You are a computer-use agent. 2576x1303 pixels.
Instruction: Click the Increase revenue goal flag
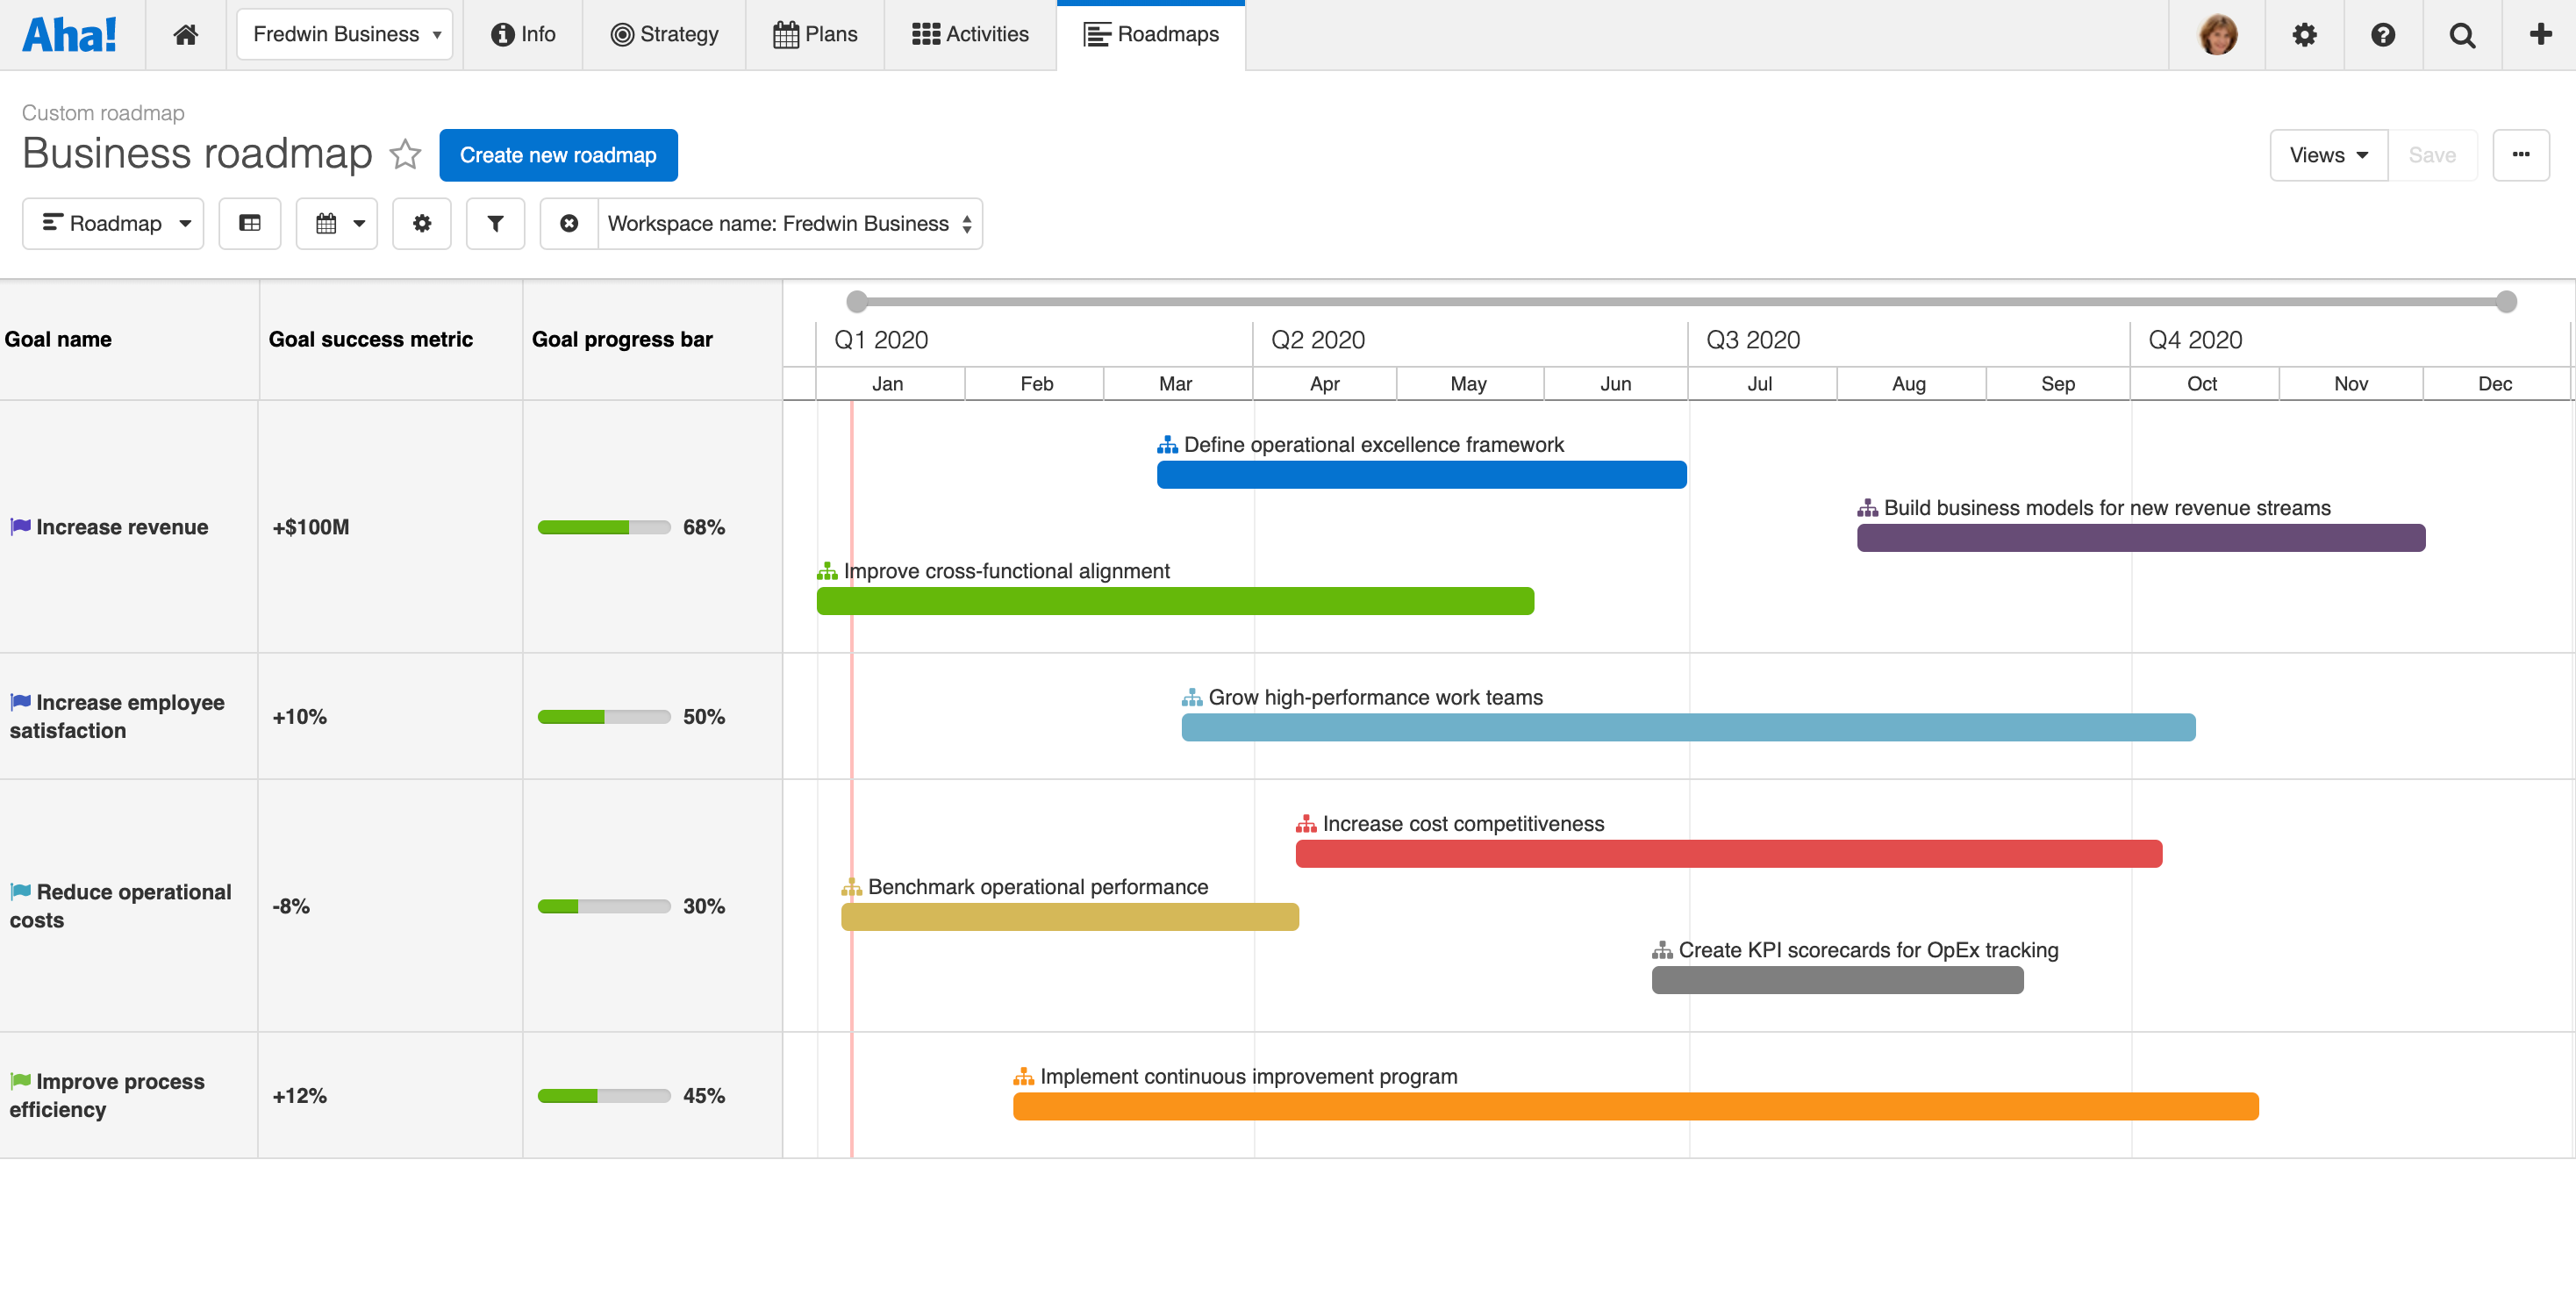coord(20,527)
